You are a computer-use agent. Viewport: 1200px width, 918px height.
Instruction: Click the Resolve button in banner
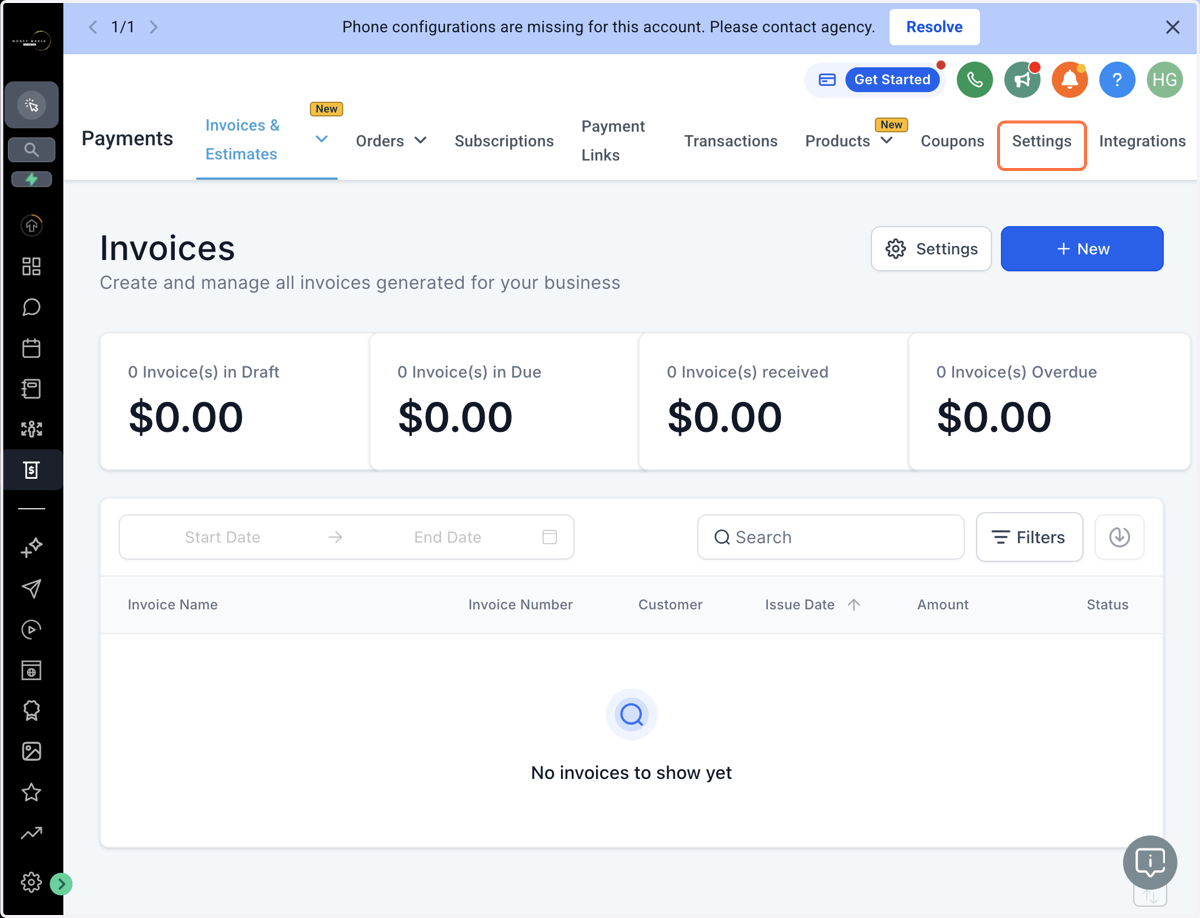point(934,27)
